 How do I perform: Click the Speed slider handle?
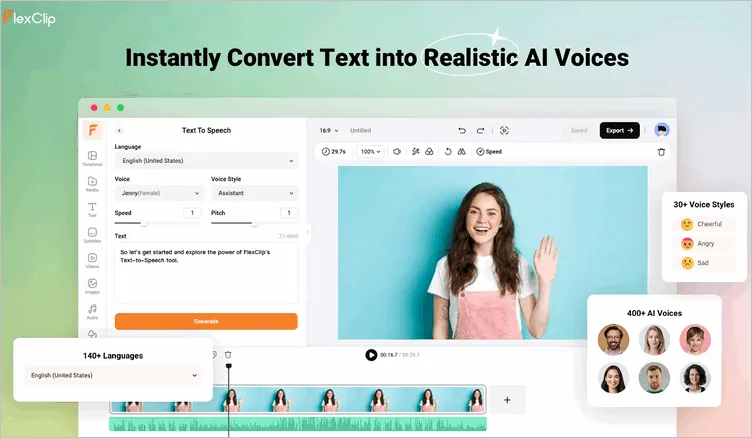pos(144,223)
